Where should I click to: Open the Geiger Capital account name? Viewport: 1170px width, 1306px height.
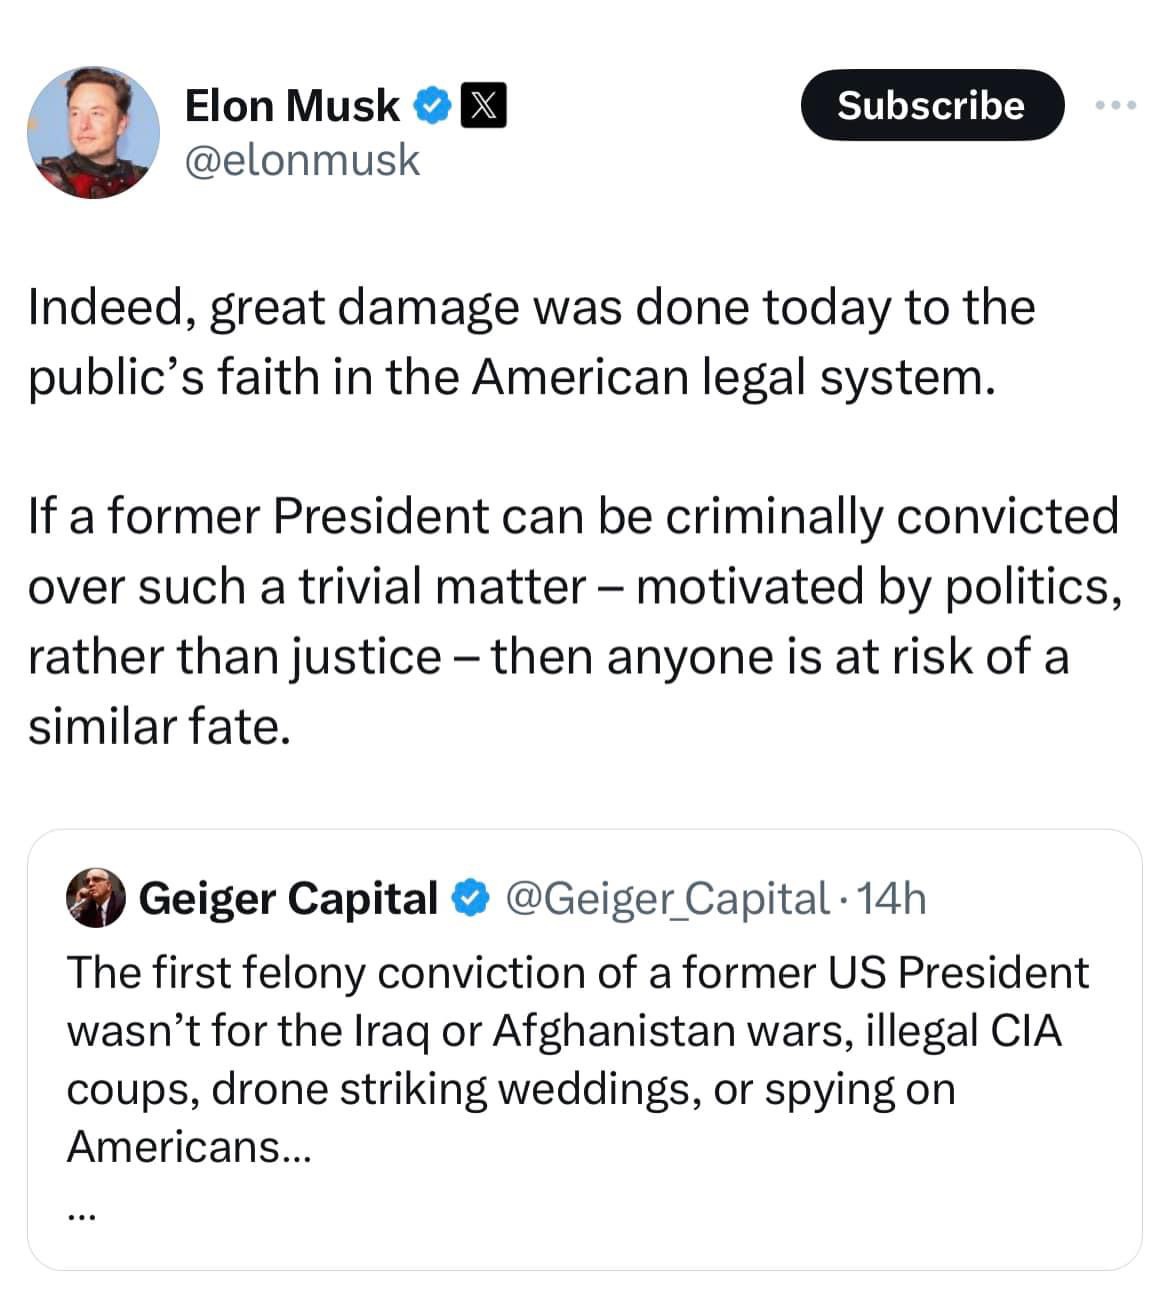(x=288, y=898)
